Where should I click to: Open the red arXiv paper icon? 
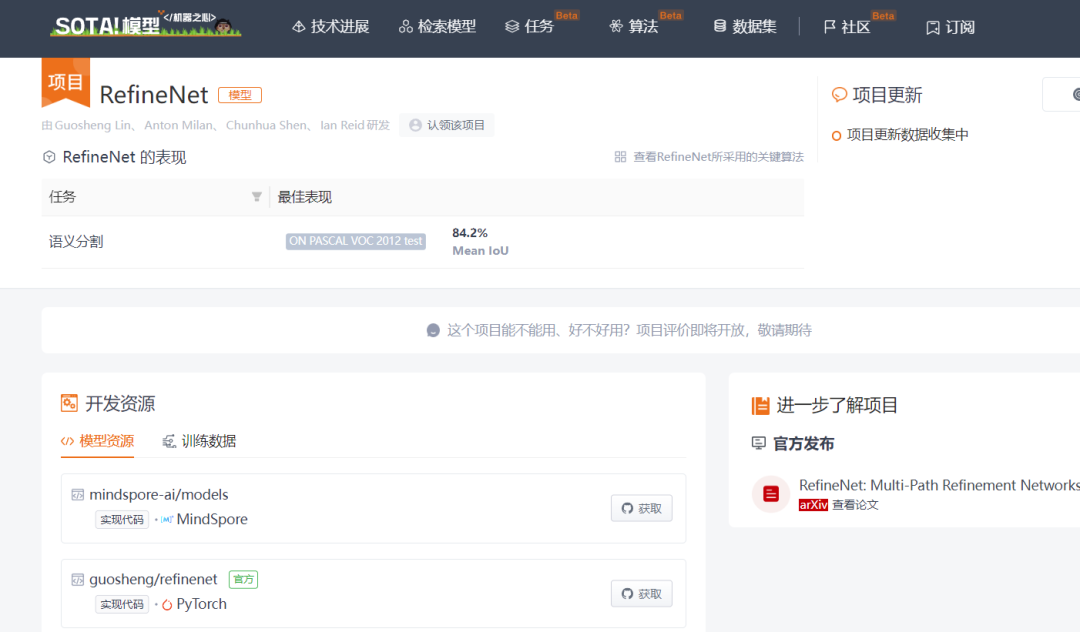[770, 494]
